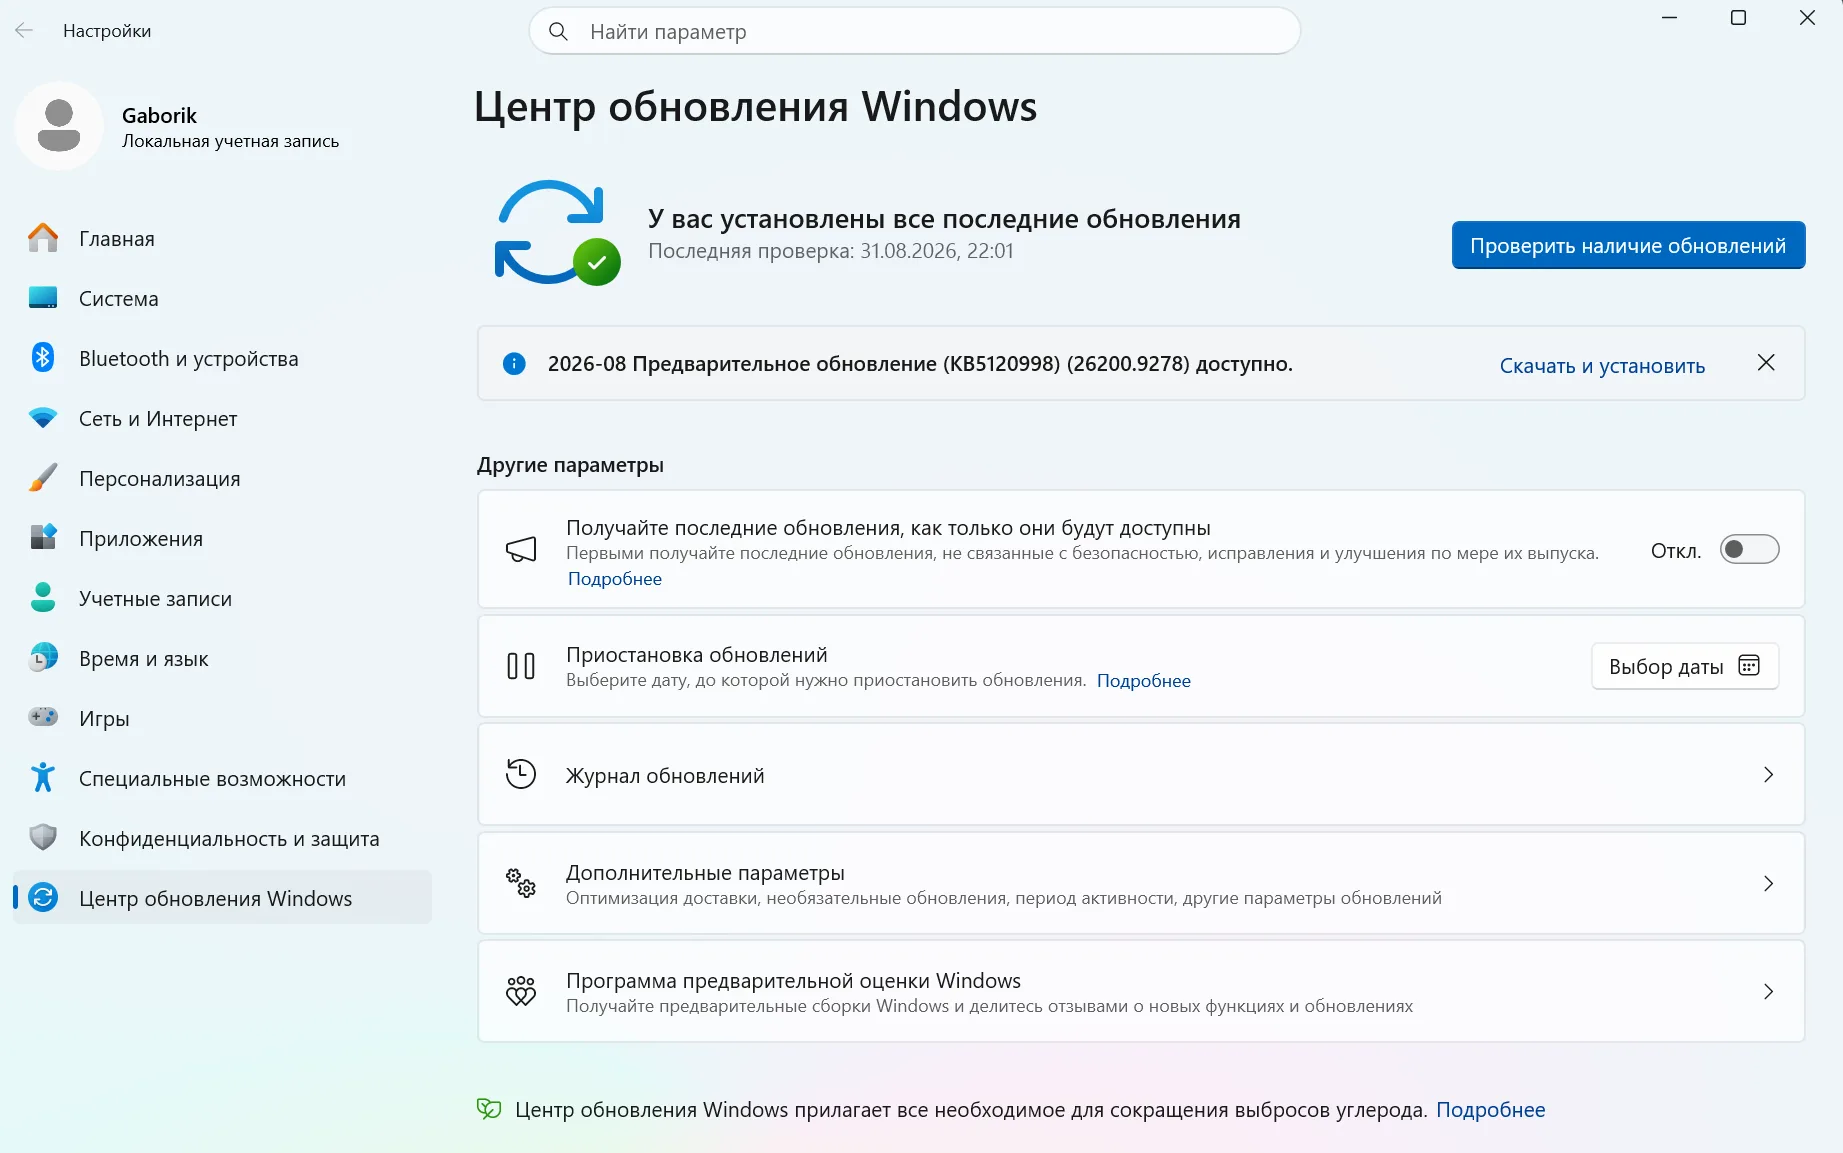This screenshot has height=1153, width=1843.
Task: Click the gears icon for advanced options
Action: (521, 883)
